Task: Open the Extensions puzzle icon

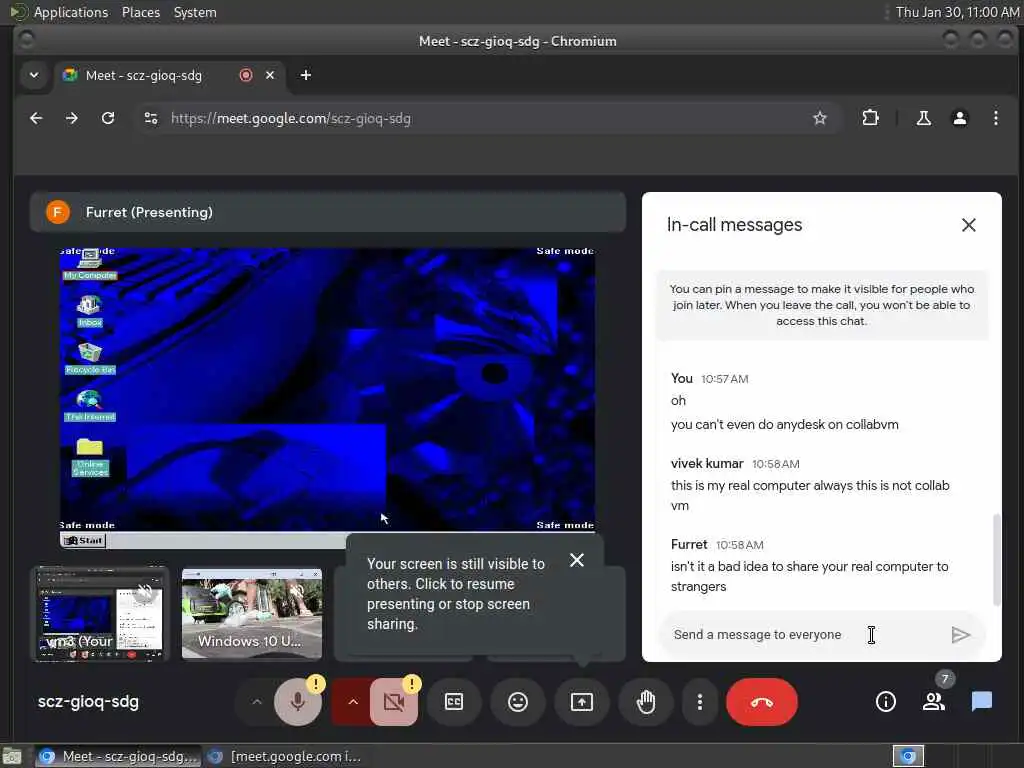Action: pos(871,118)
